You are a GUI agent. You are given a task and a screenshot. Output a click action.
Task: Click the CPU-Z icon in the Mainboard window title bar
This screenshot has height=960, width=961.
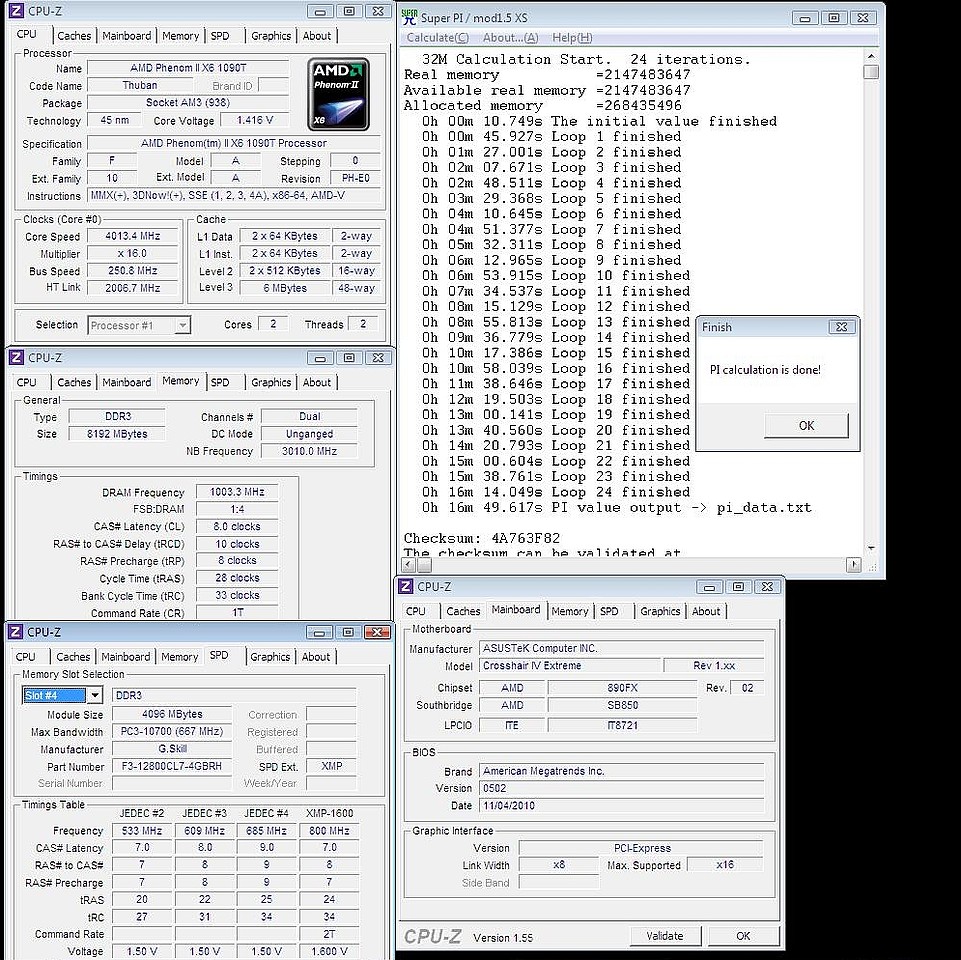click(x=406, y=587)
